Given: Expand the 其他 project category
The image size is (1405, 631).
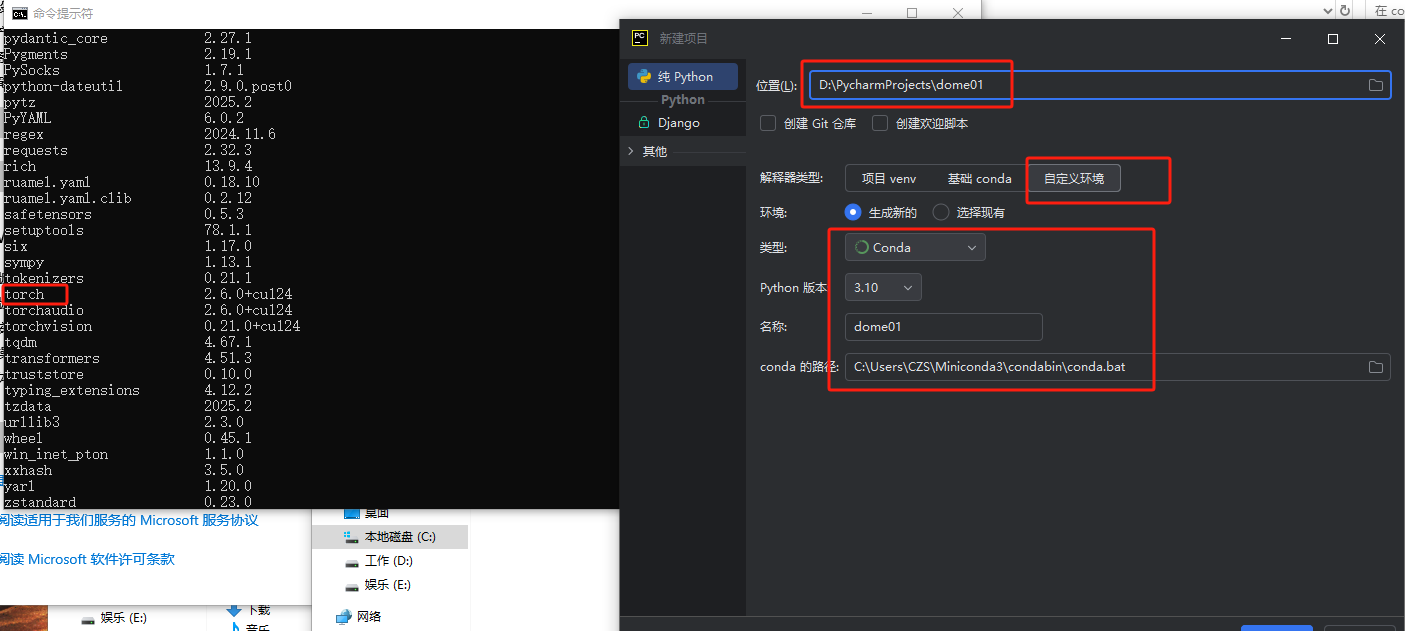Looking at the screenshot, I should [x=631, y=151].
